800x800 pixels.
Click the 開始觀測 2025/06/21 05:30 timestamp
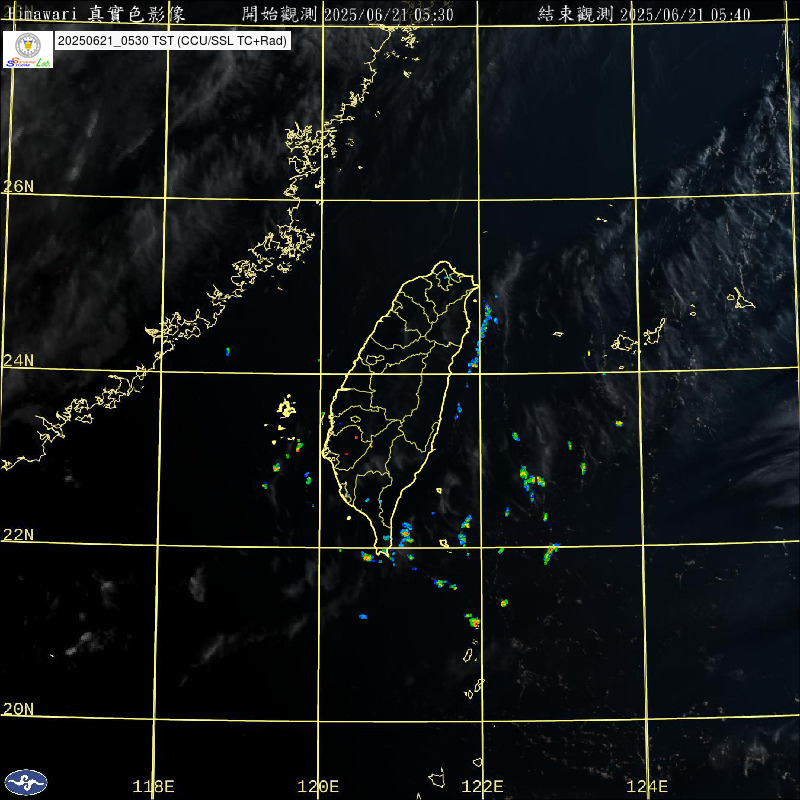tap(347, 14)
